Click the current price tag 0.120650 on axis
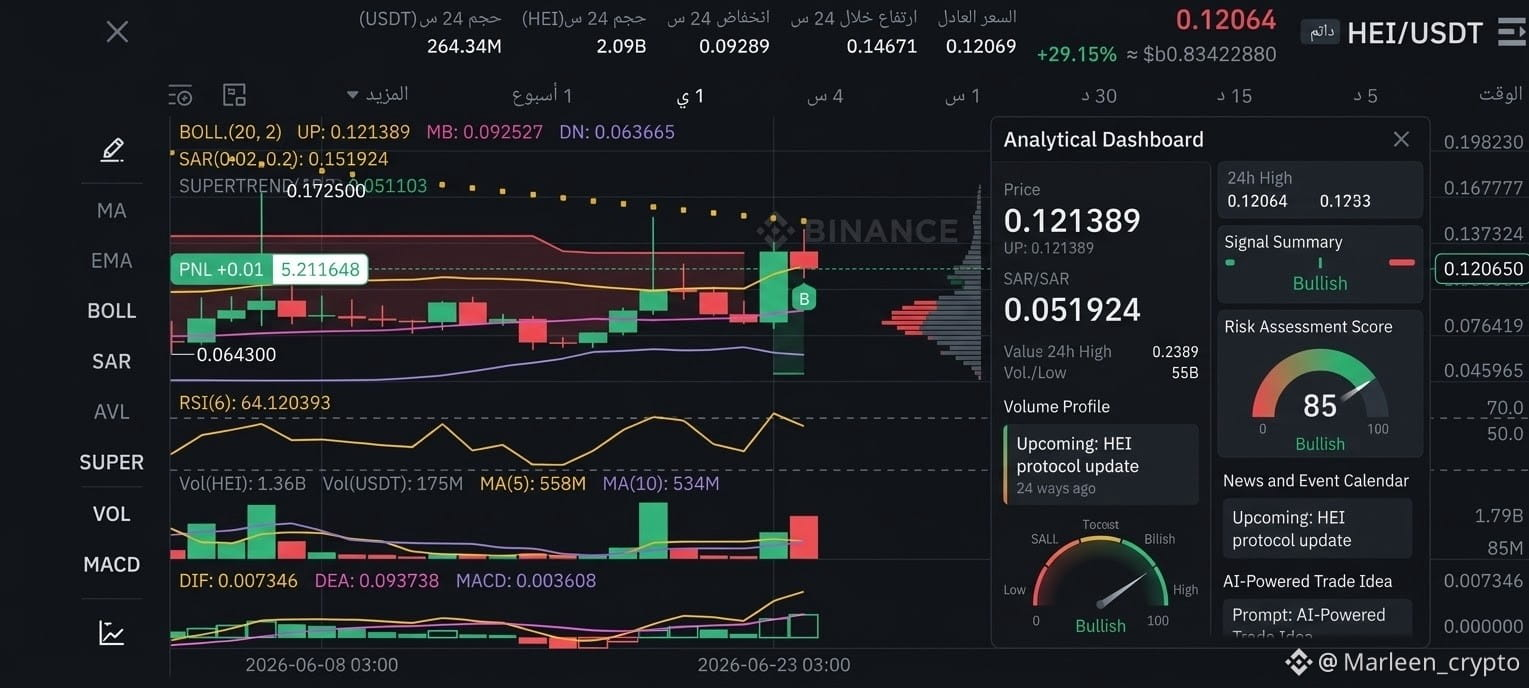 pyautogui.click(x=1481, y=269)
